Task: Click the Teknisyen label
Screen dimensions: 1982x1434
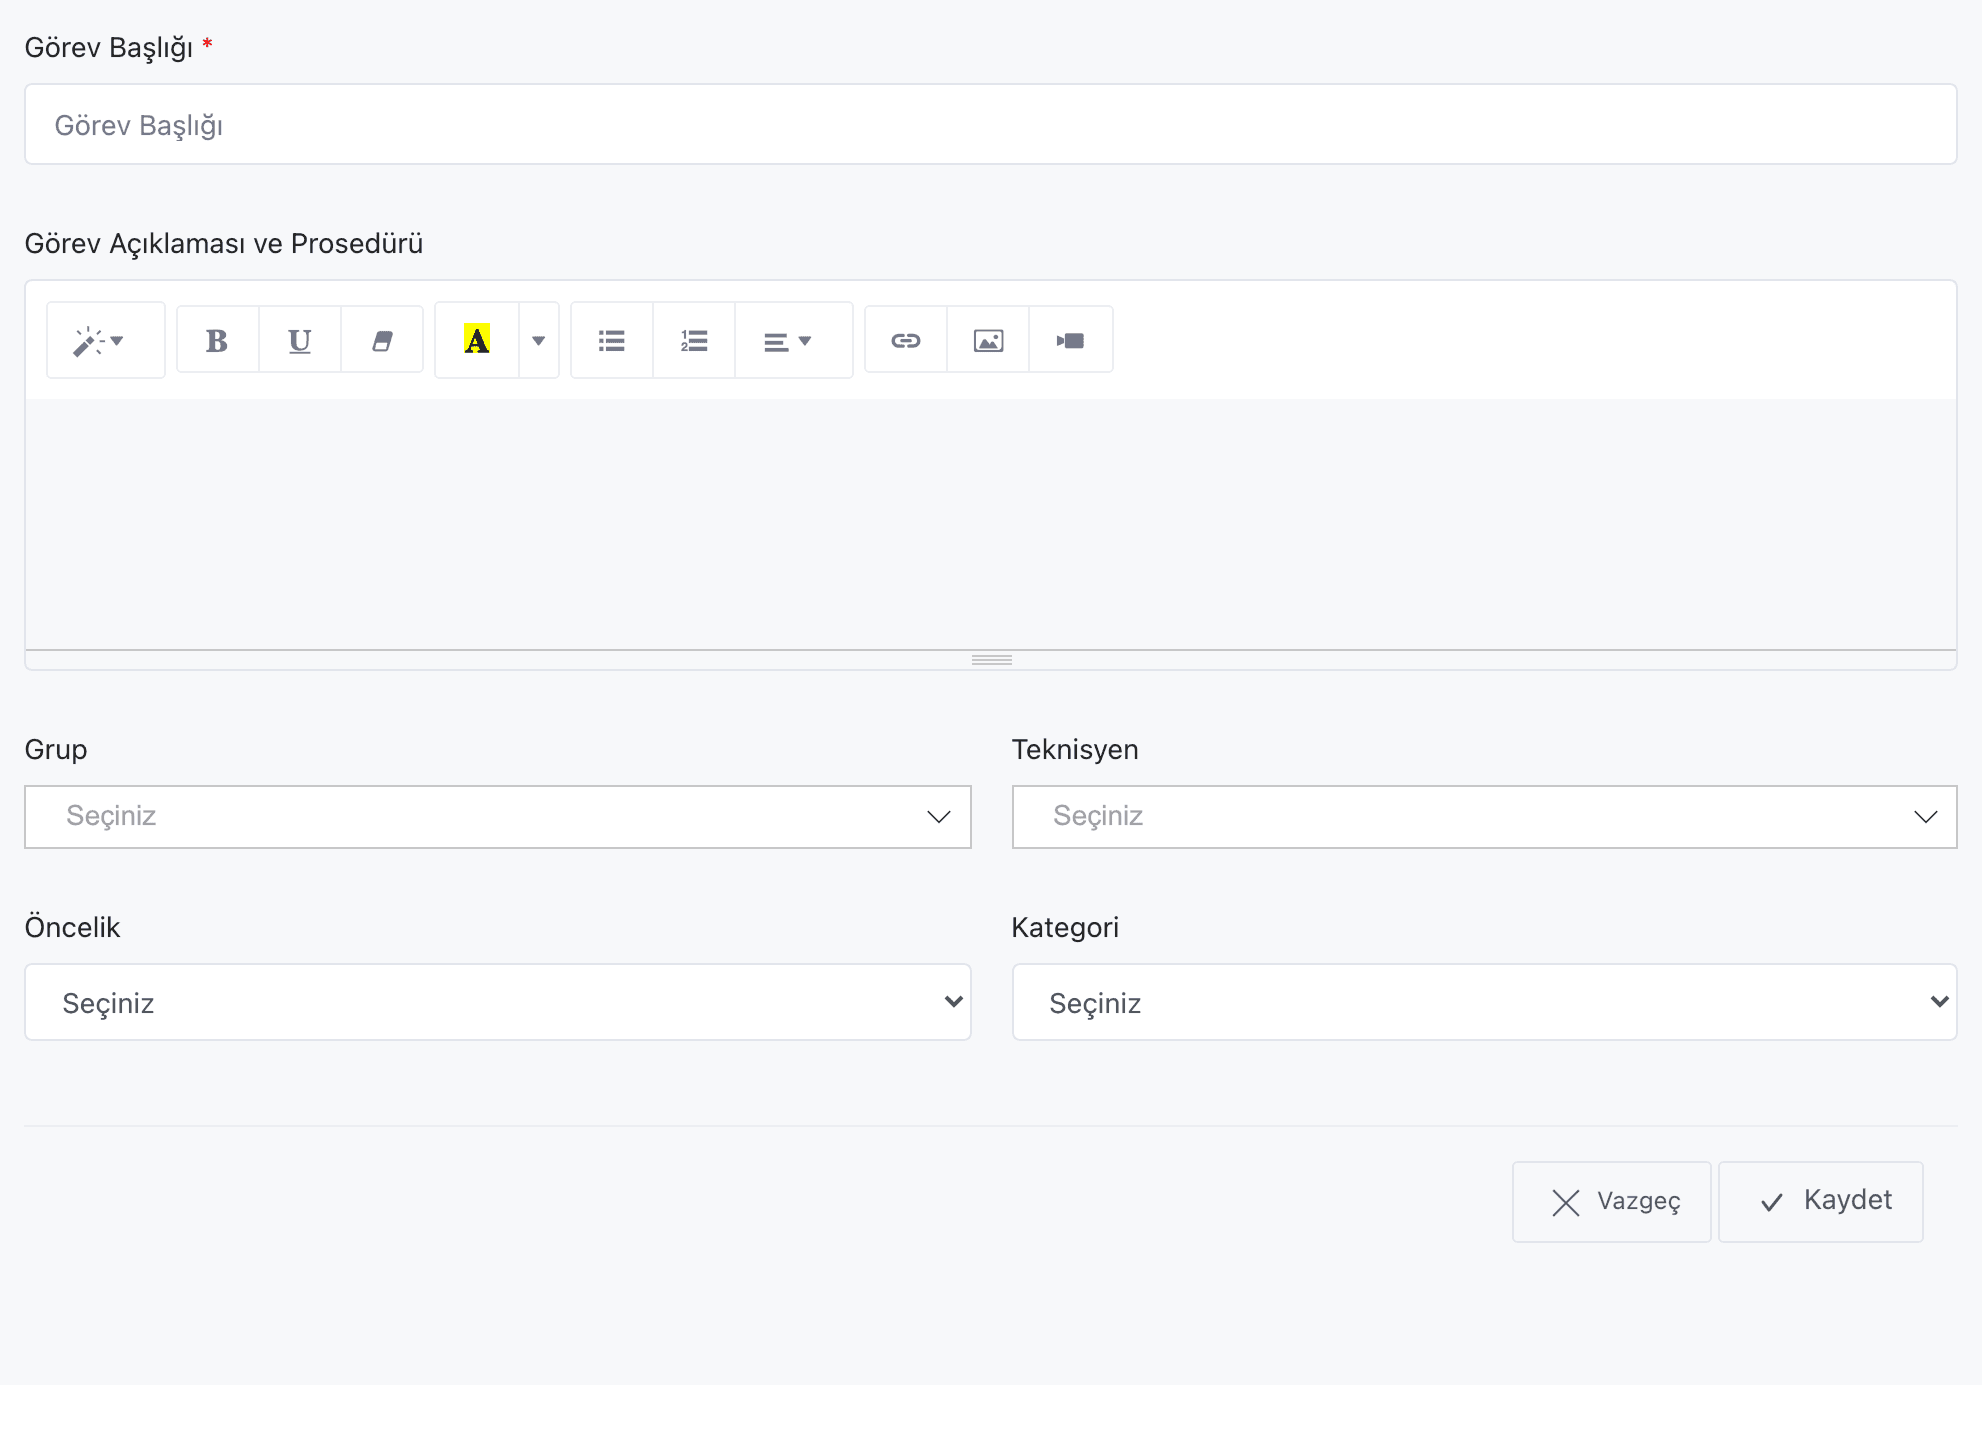Action: point(1075,749)
